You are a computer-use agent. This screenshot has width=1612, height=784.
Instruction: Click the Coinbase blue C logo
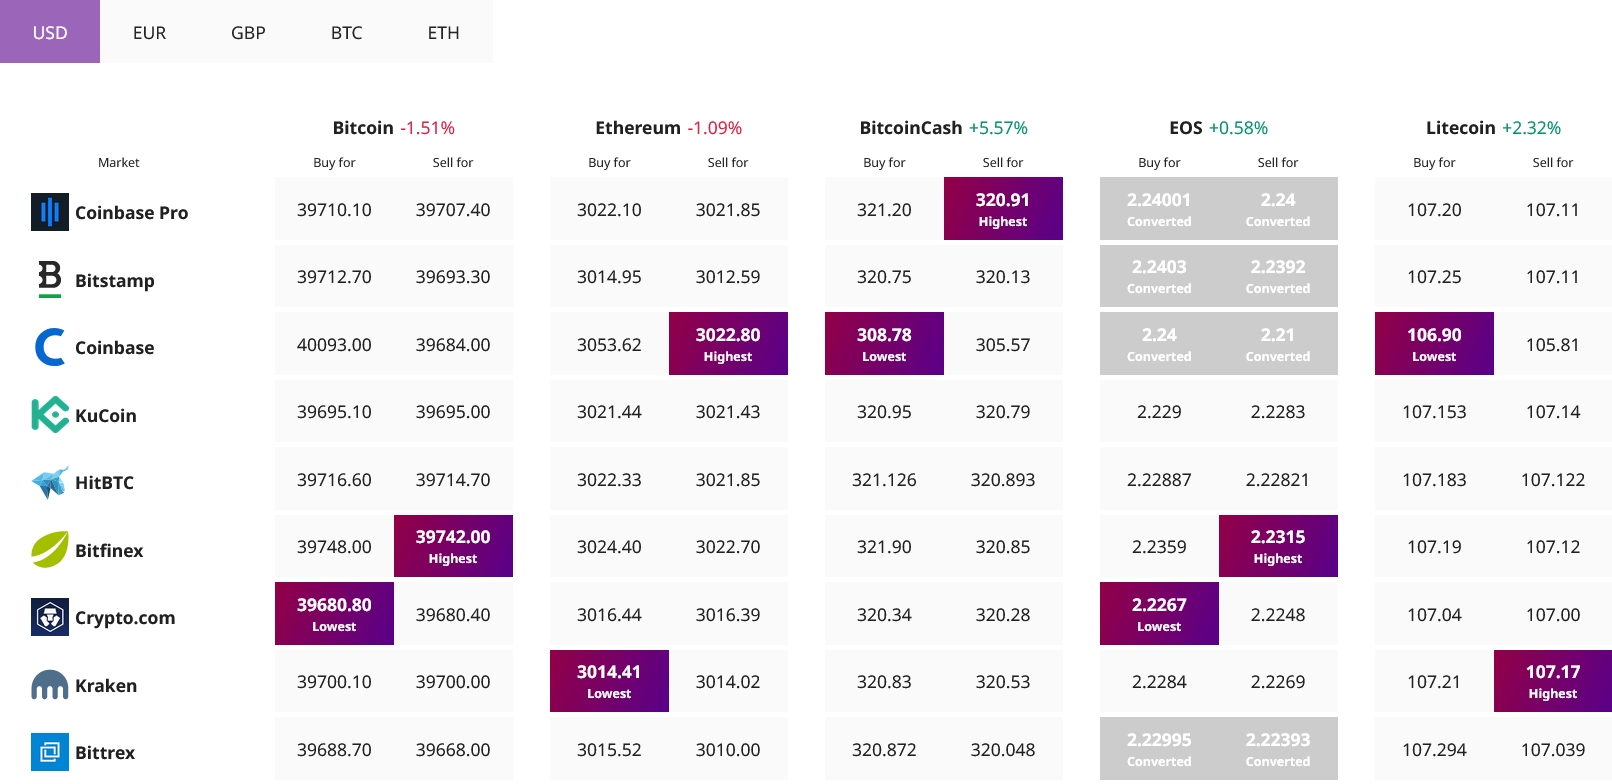50,347
